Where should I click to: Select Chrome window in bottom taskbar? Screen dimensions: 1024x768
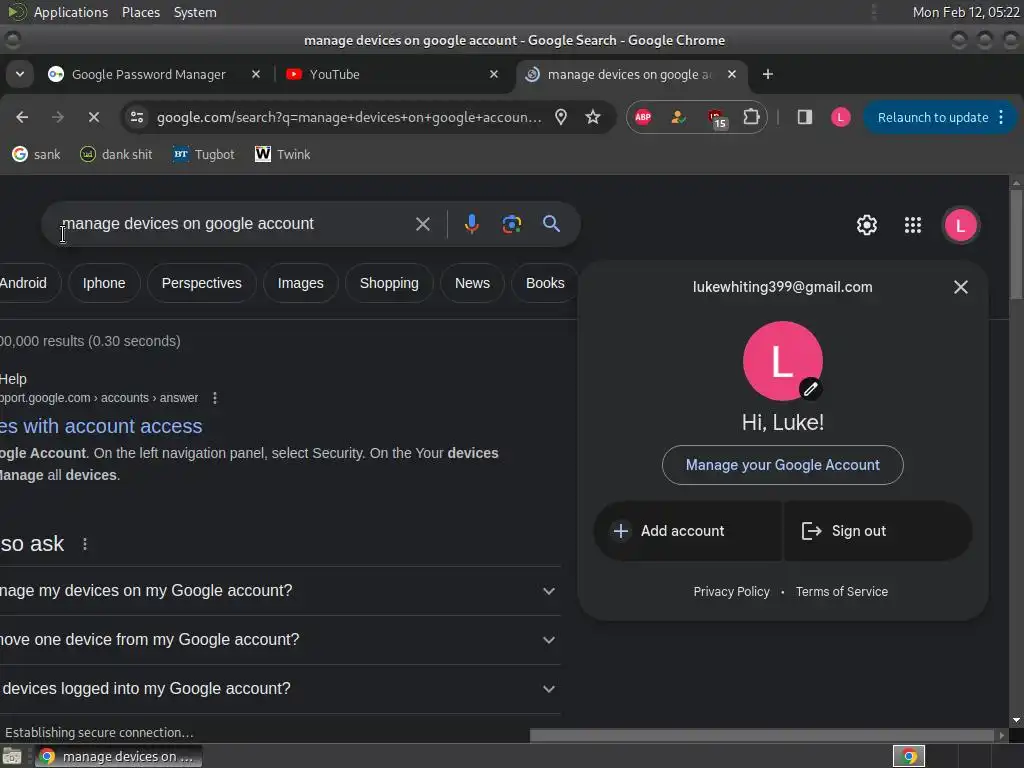tap(118, 756)
